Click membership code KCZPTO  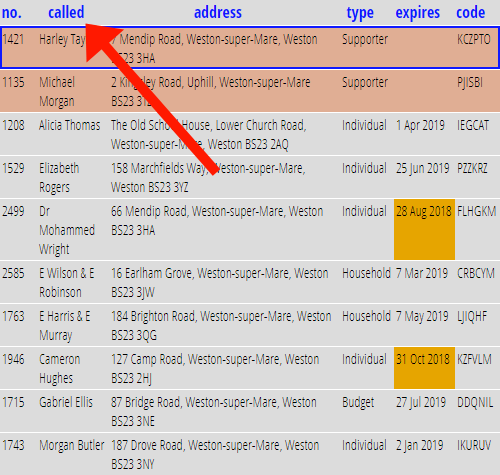point(474,39)
